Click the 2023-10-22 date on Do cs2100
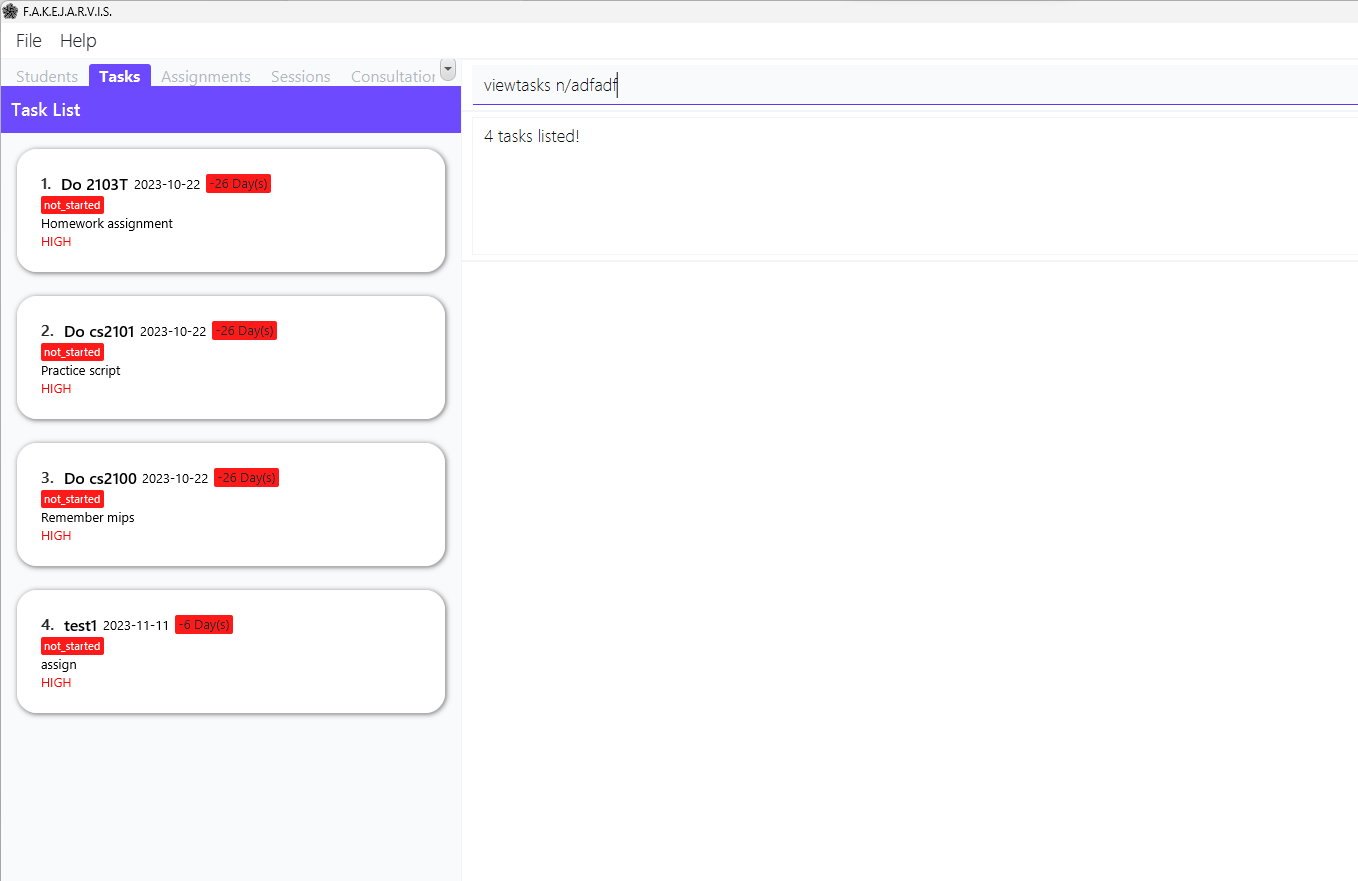1358x881 pixels. pos(175,479)
